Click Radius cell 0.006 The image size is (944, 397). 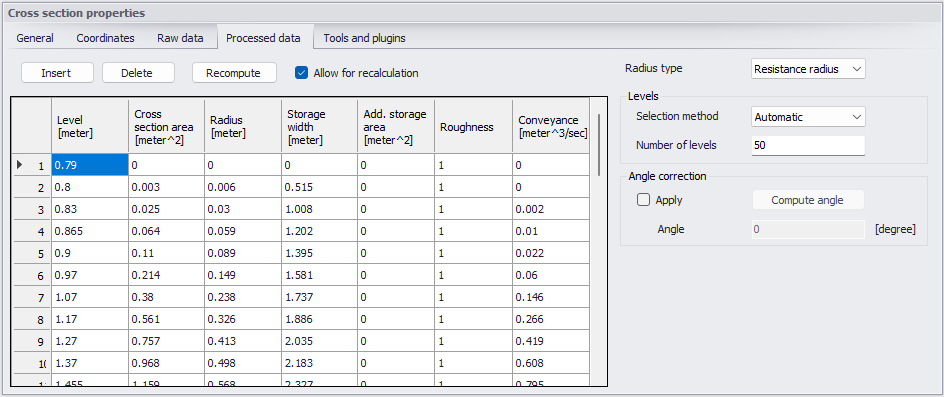click(x=243, y=187)
